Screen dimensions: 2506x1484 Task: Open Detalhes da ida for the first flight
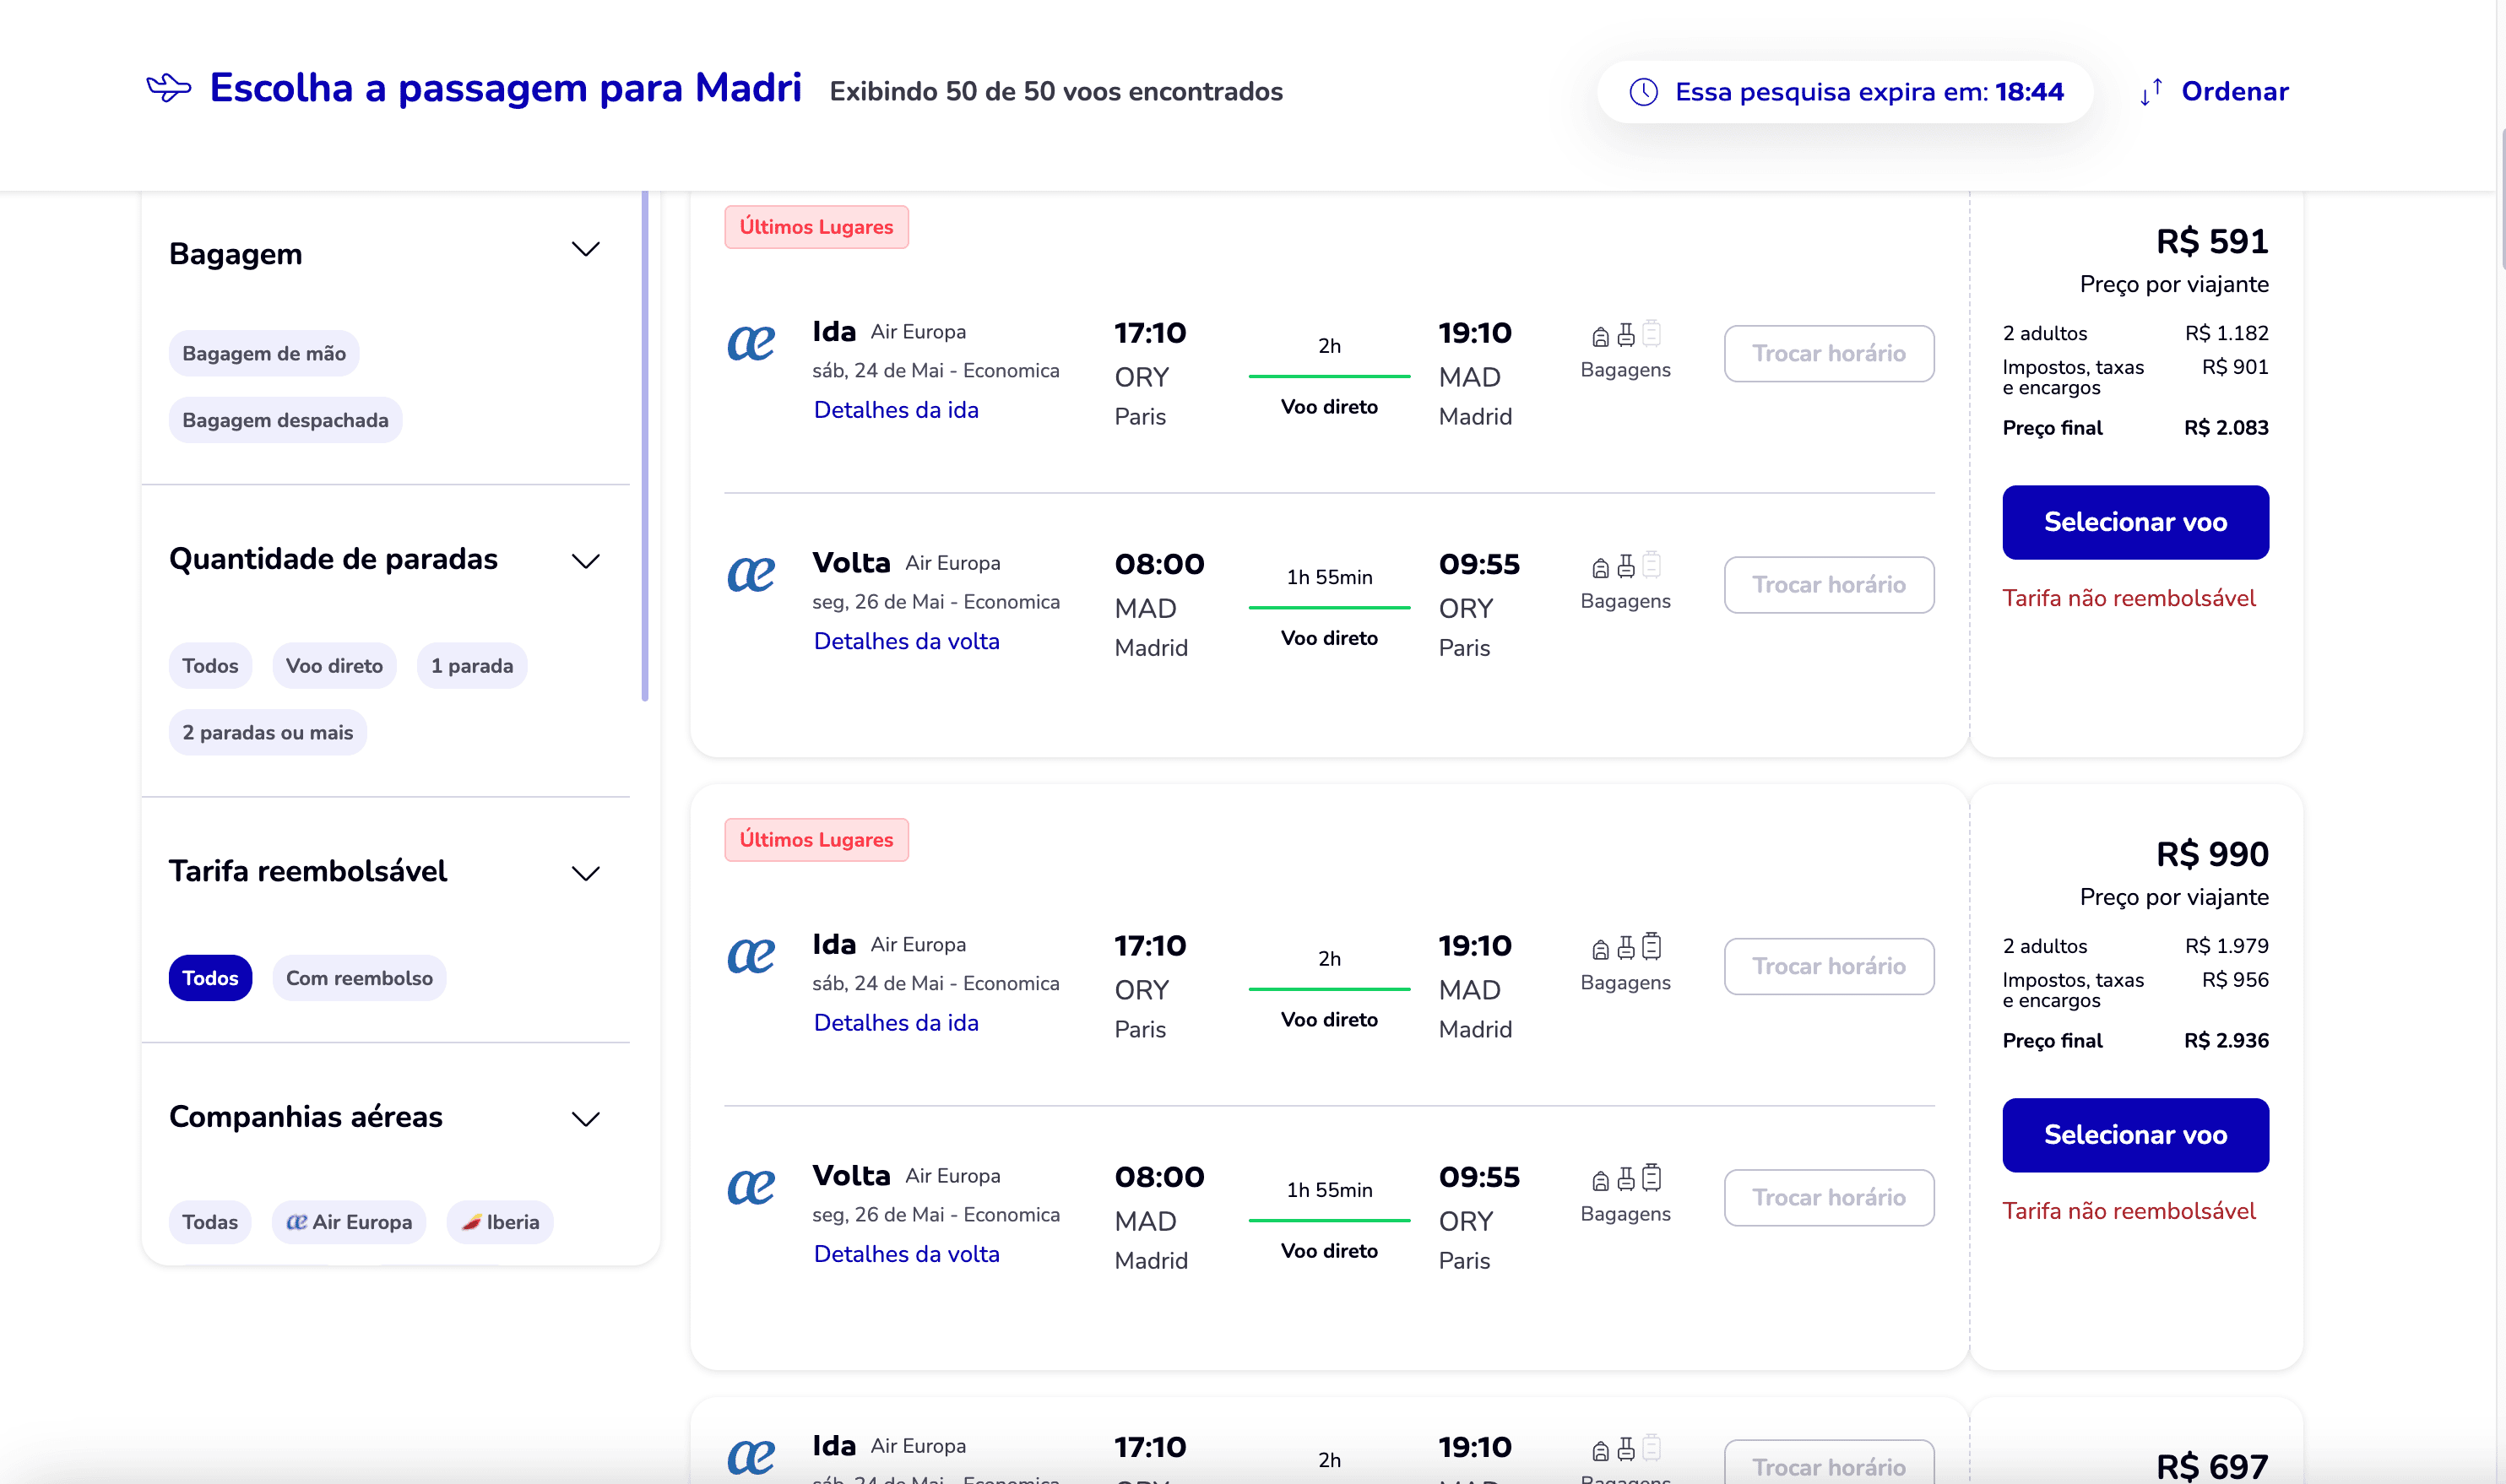(895, 410)
